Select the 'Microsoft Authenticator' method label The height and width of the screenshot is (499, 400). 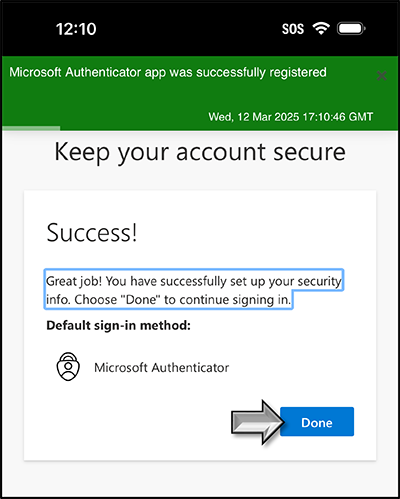click(161, 368)
